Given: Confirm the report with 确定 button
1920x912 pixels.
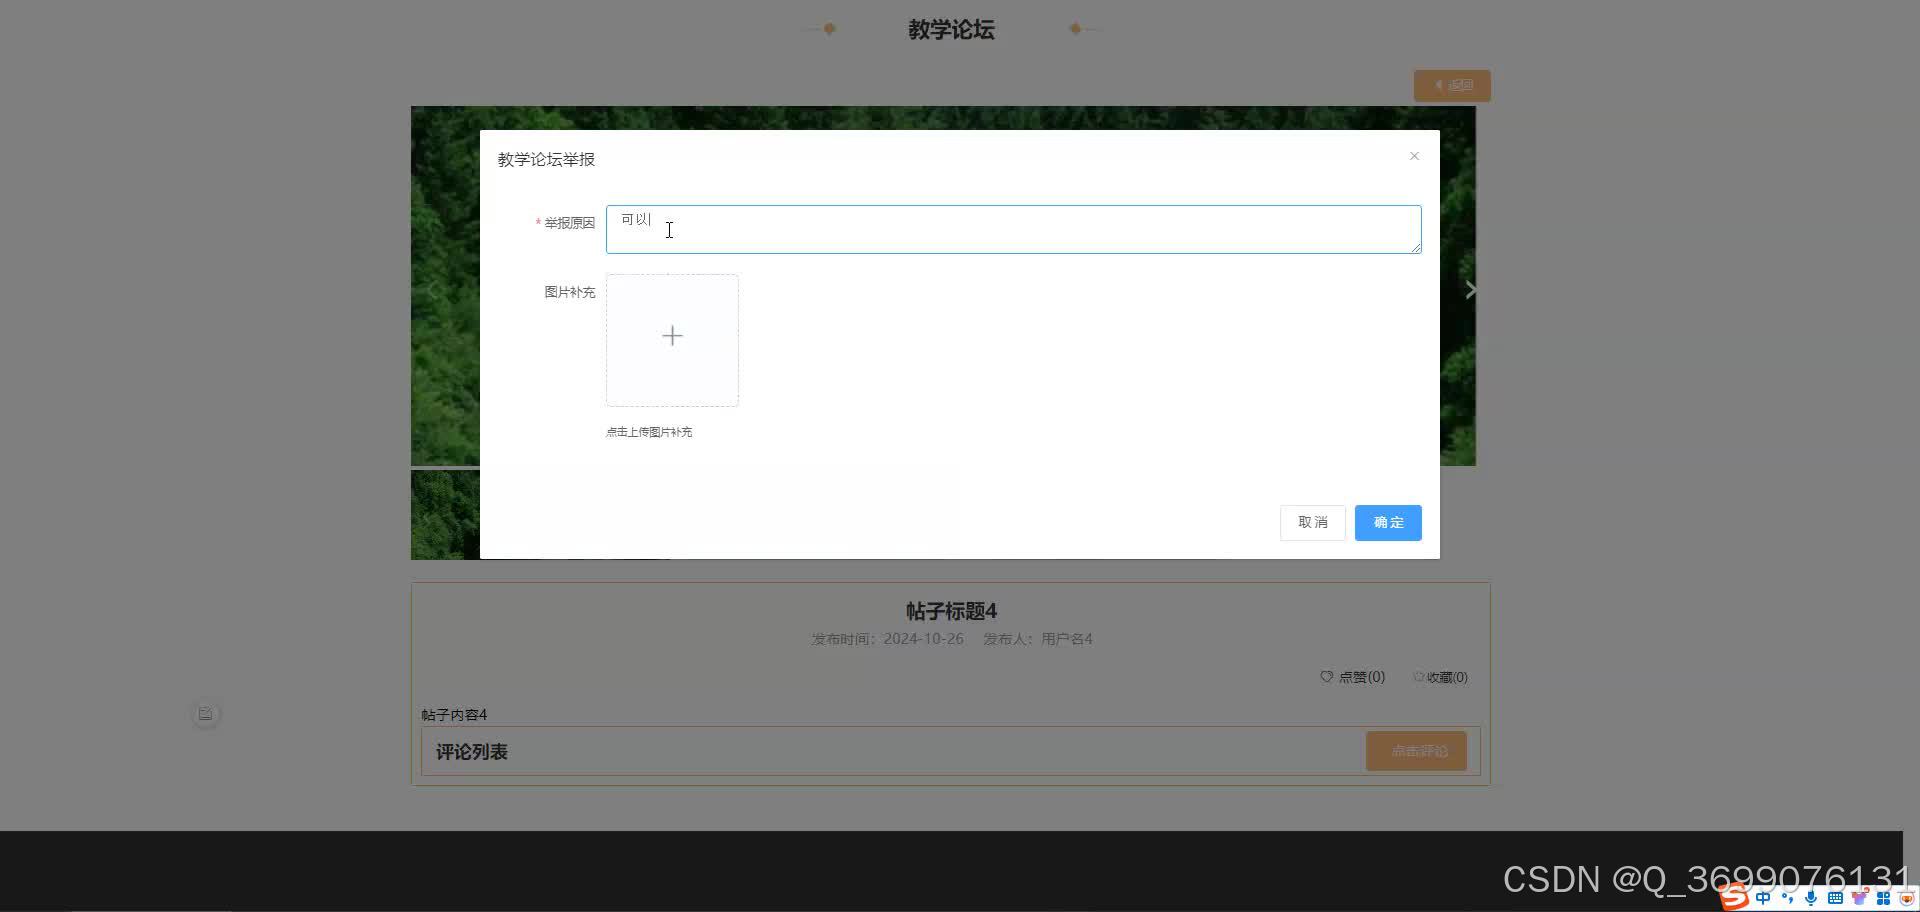Looking at the screenshot, I should tap(1388, 522).
